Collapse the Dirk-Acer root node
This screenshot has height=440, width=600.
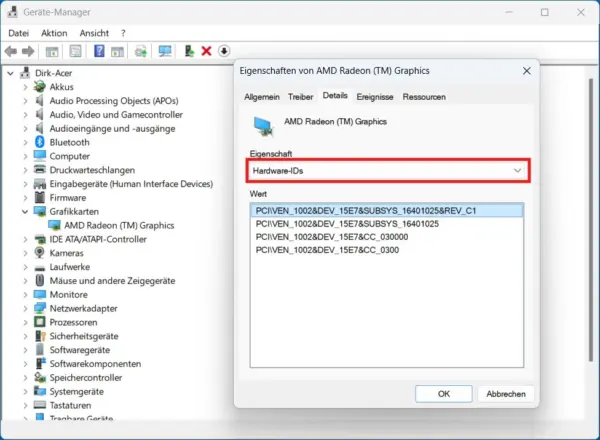11,73
